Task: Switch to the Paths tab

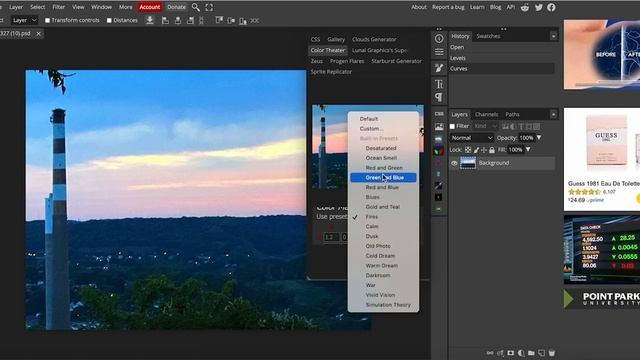Action: 512,114
